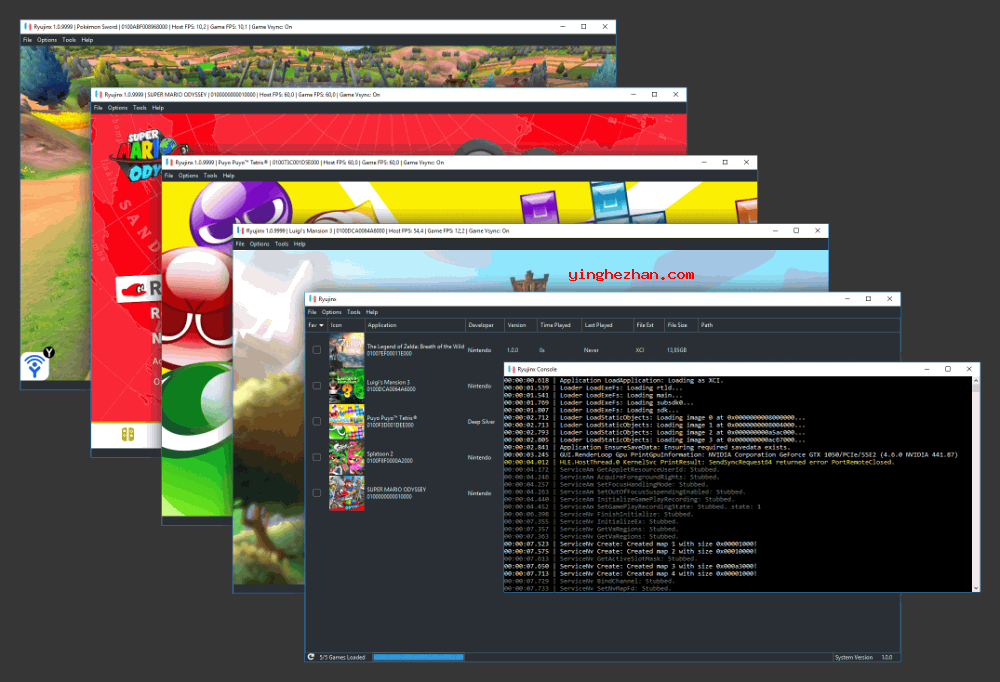This screenshot has height=682, width=1000.
Task: Click the console scrollbar down arrow
Action: tap(975, 588)
